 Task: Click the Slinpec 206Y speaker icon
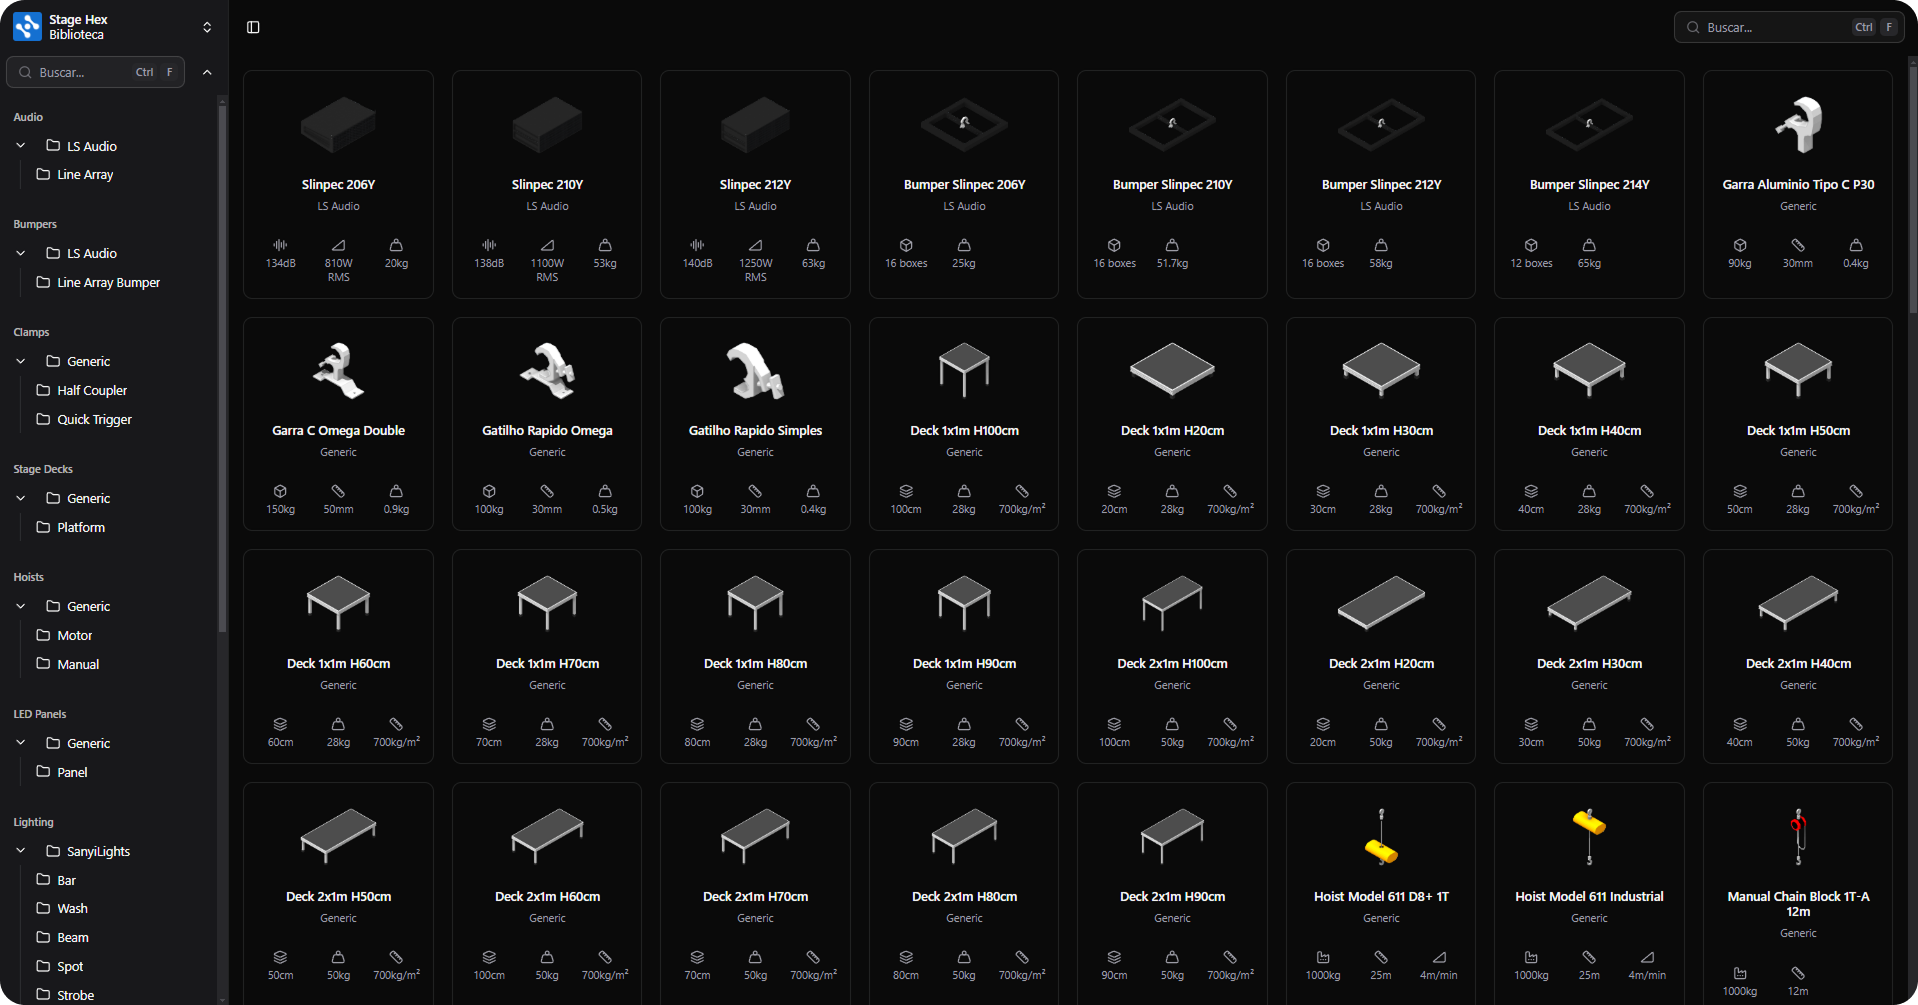[x=338, y=125]
